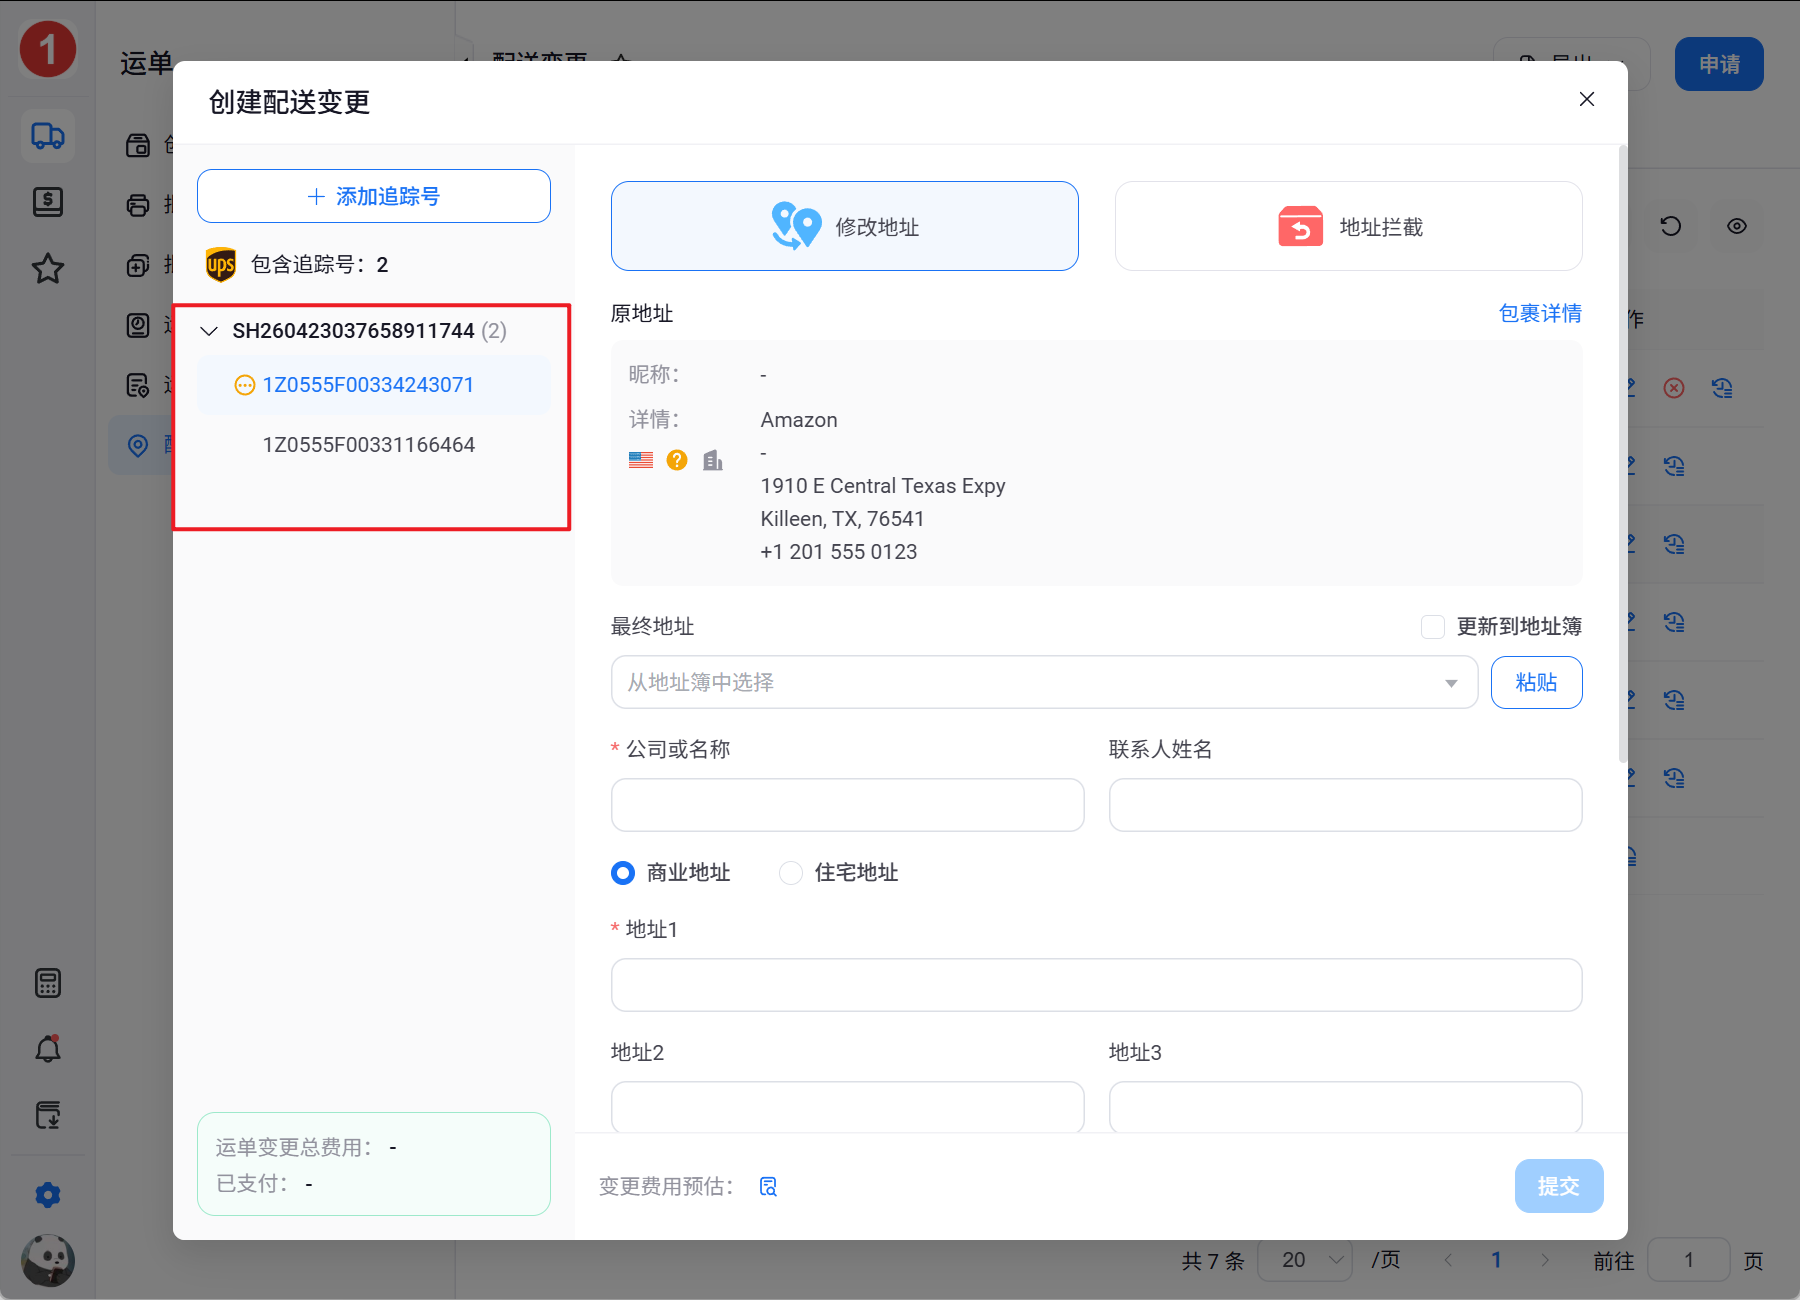Click the truck shipments icon in sidebar

point(48,135)
